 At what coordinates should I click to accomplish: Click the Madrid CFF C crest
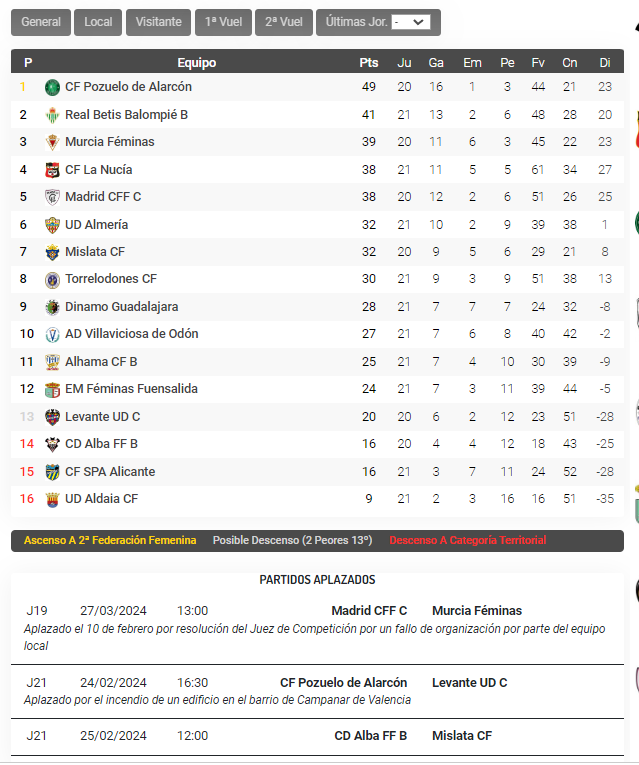tap(52, 197)
